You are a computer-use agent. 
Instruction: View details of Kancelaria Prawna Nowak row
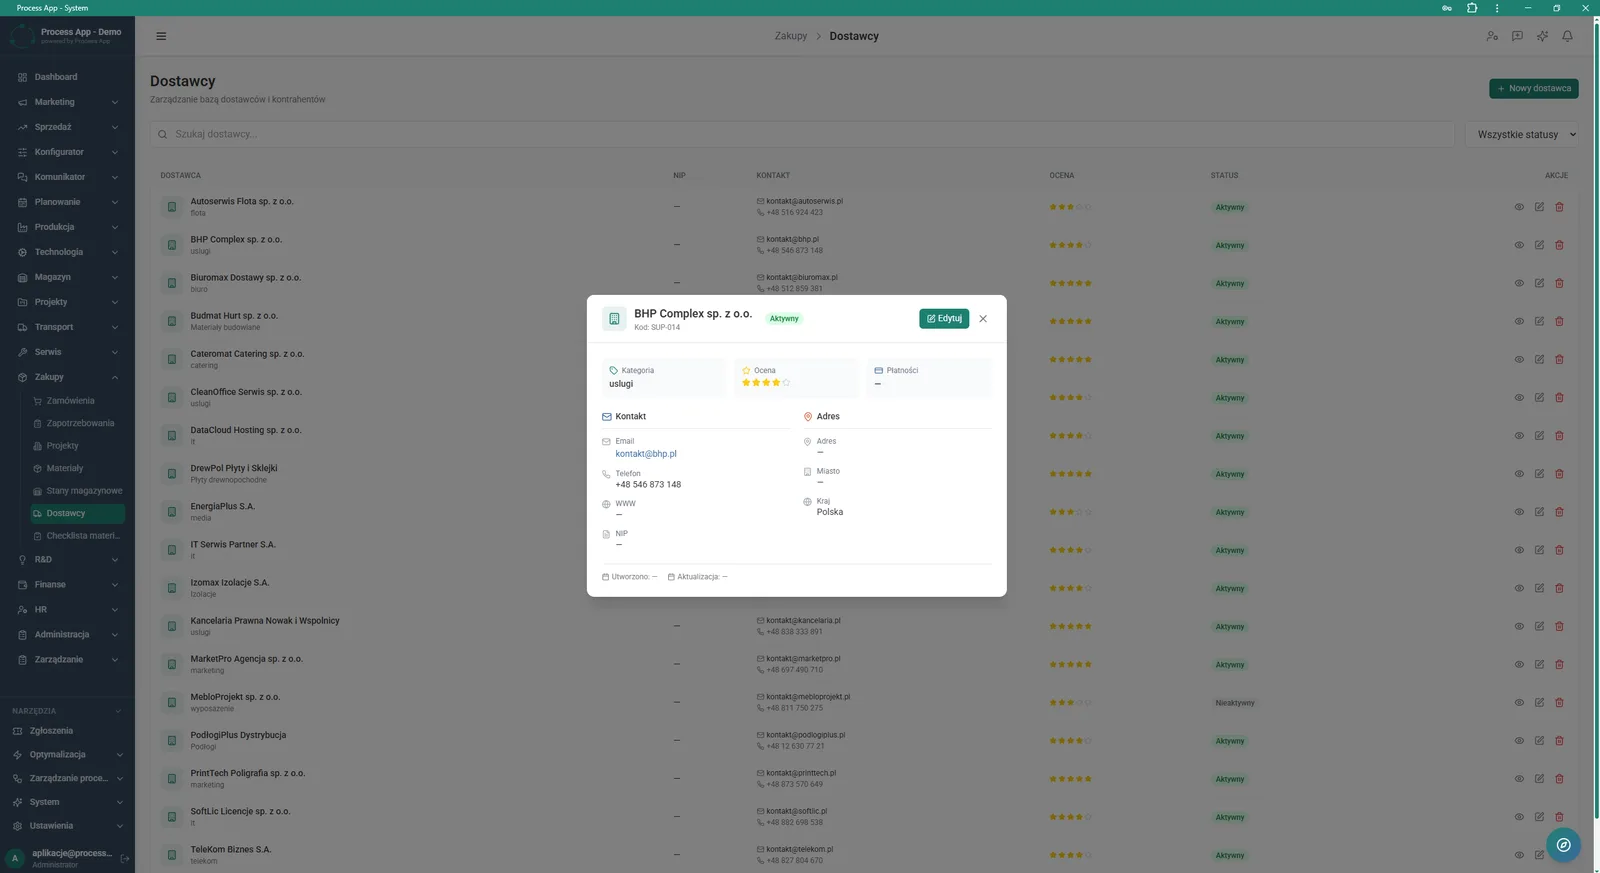pyautogui.click(x=1519, y=626)
